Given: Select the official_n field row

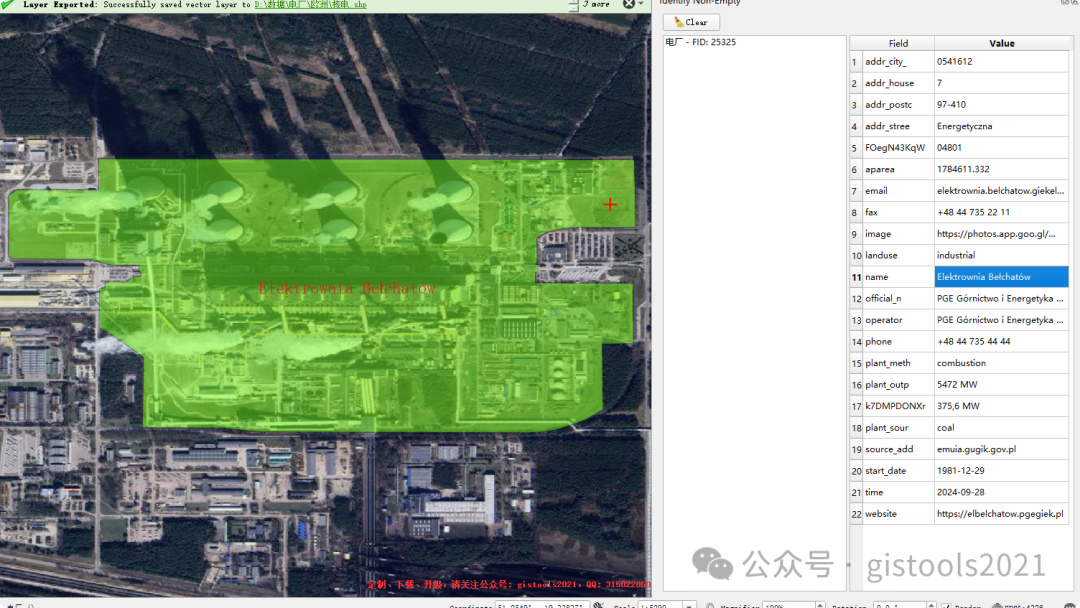Looking at the screenshot, I should 898,298.
